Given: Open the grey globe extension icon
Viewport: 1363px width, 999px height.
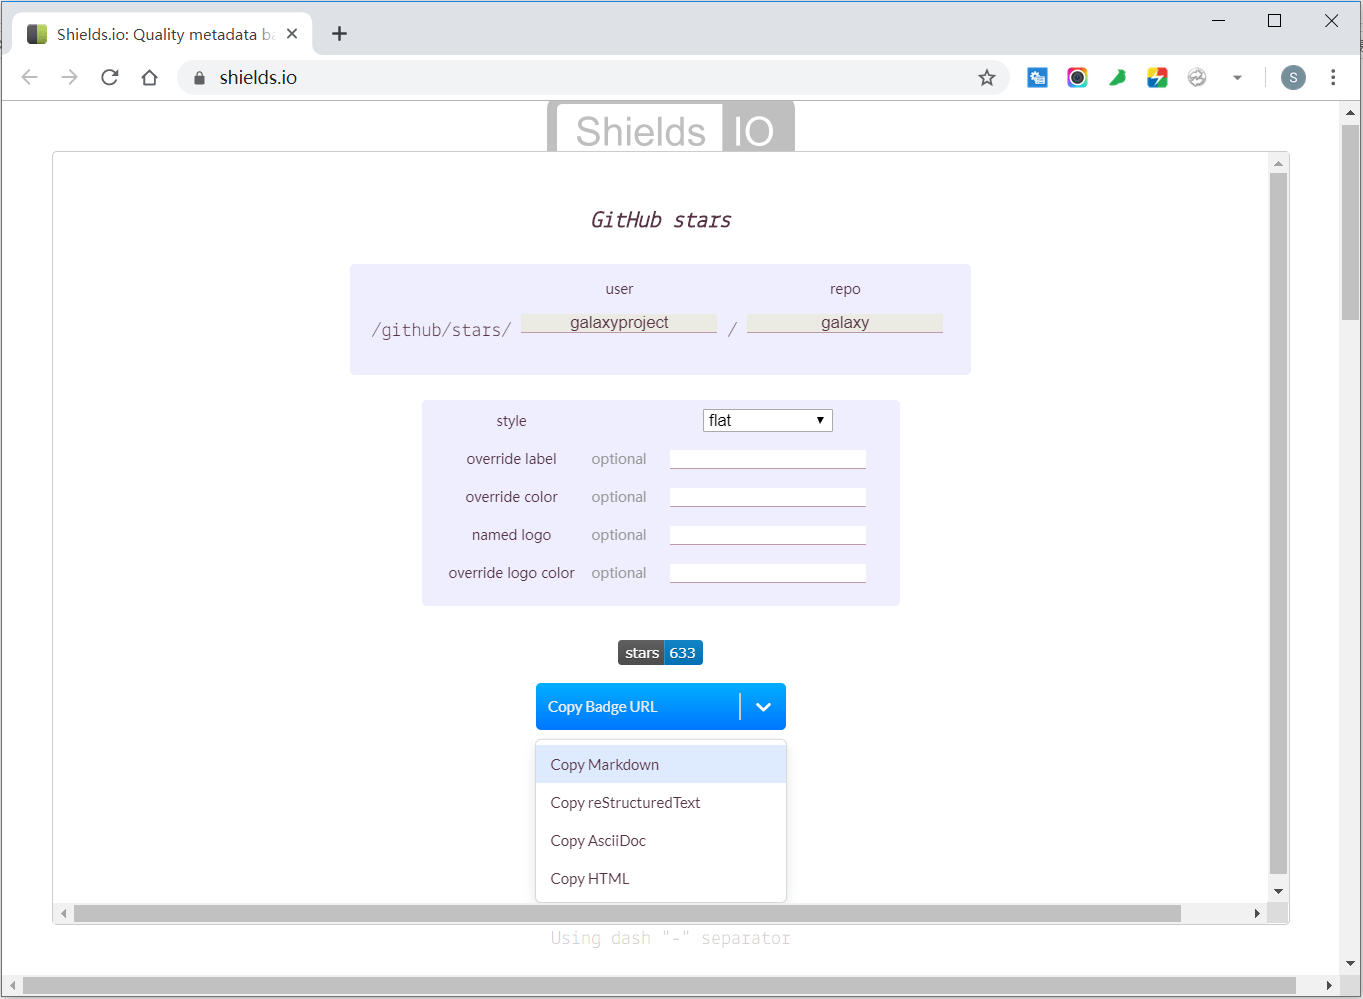Looking at the screenshot, I should [1197, 77].
